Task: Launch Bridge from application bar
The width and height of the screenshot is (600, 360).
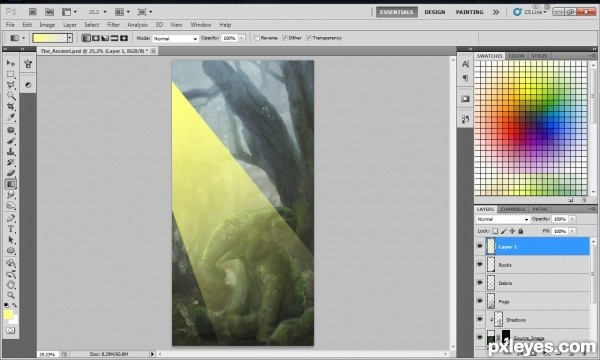Action: click(x=33, y=12)
